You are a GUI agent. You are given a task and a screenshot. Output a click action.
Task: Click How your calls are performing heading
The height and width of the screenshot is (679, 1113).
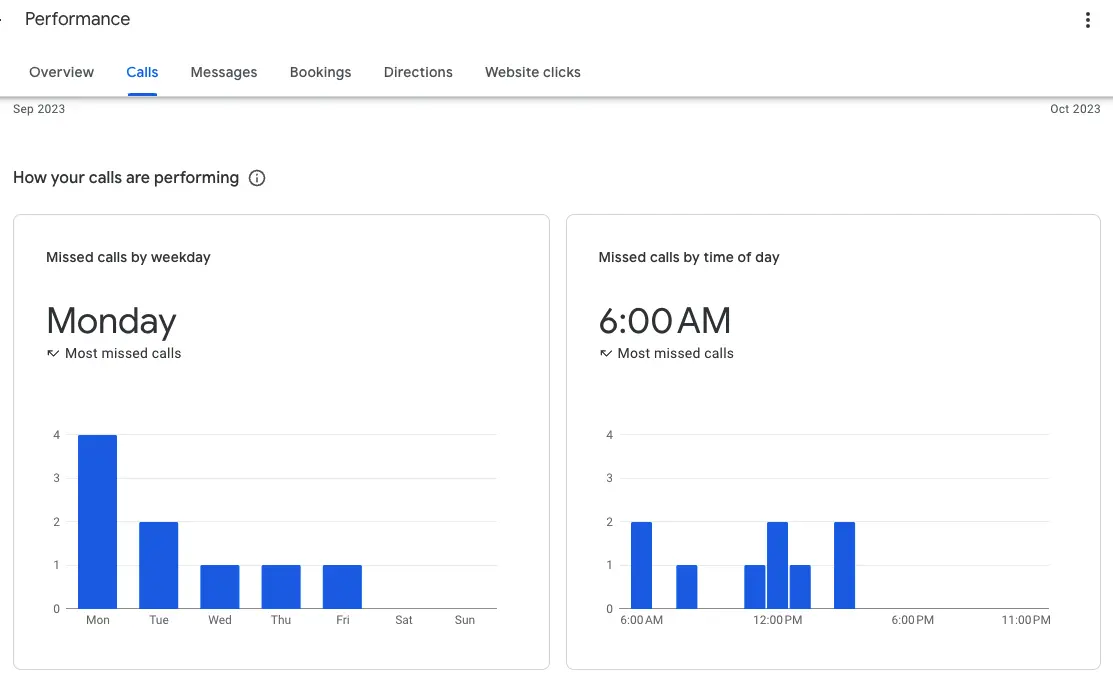click(126, 178)
